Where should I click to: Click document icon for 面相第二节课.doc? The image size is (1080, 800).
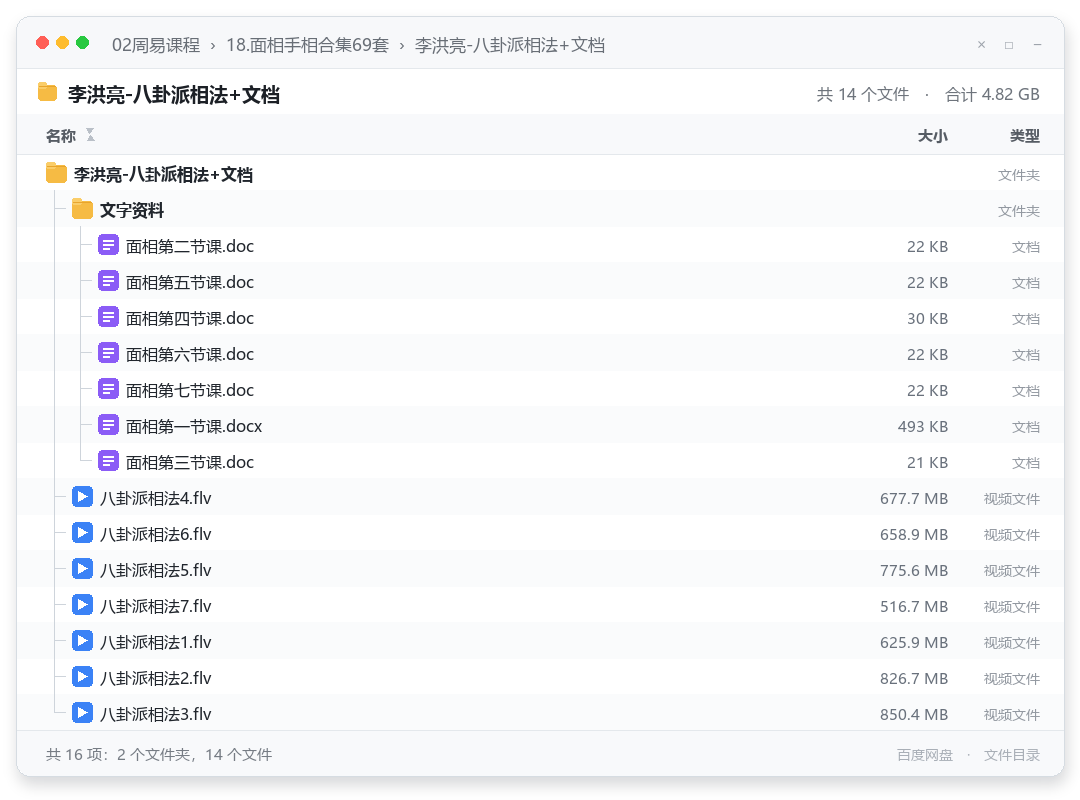[108, 245]
